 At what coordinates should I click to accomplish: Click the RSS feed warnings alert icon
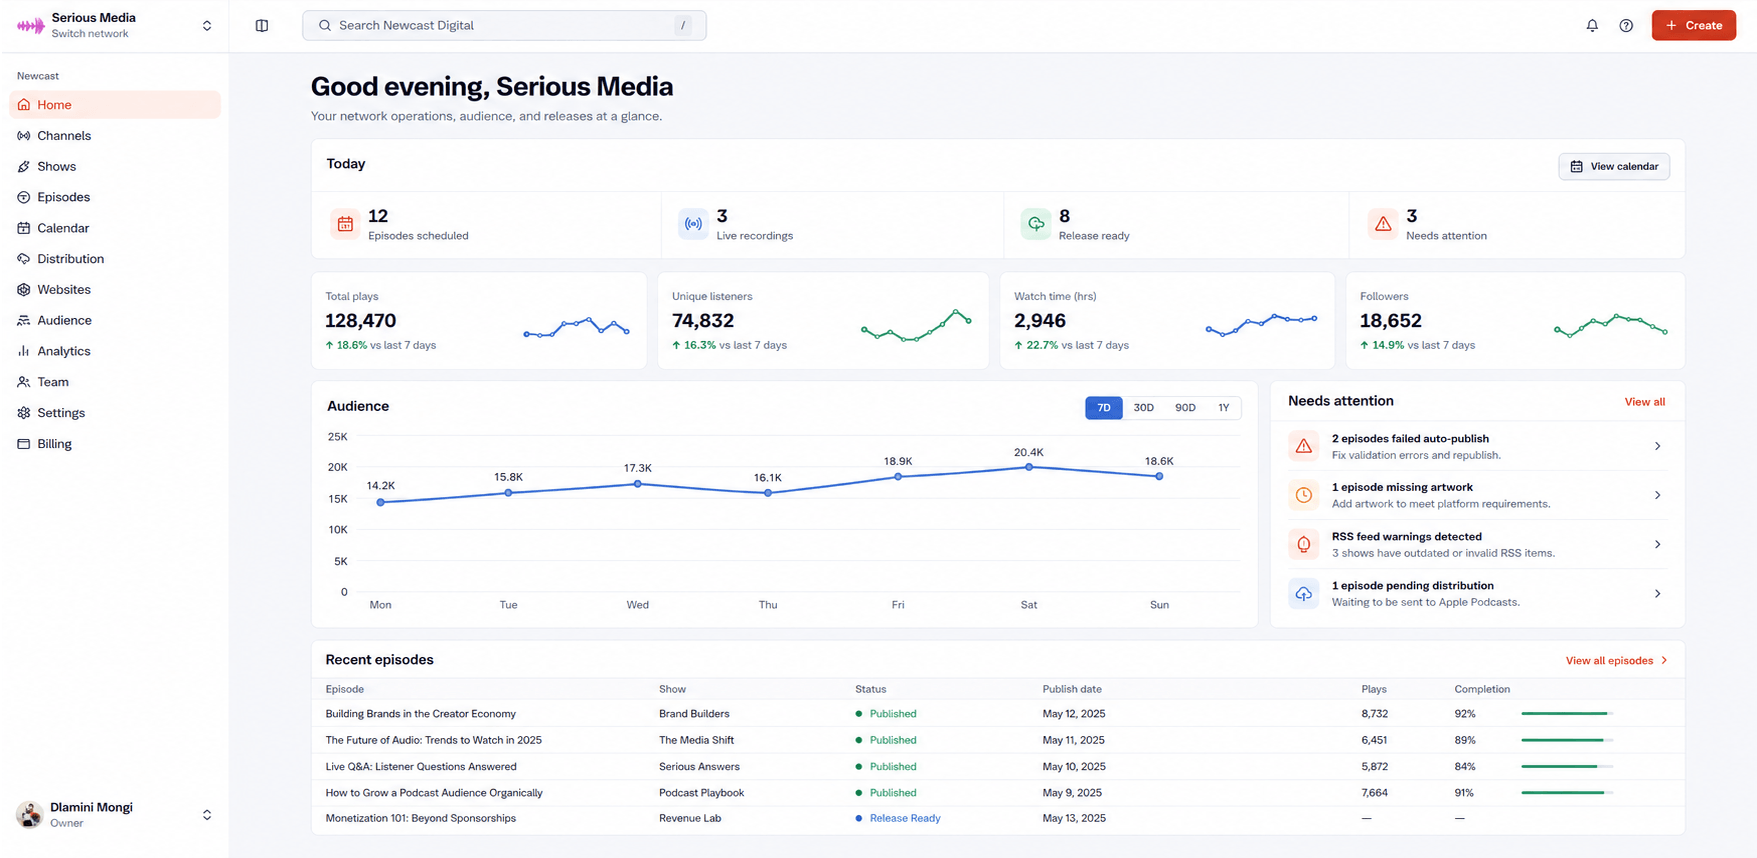[x=1304, y=544]
